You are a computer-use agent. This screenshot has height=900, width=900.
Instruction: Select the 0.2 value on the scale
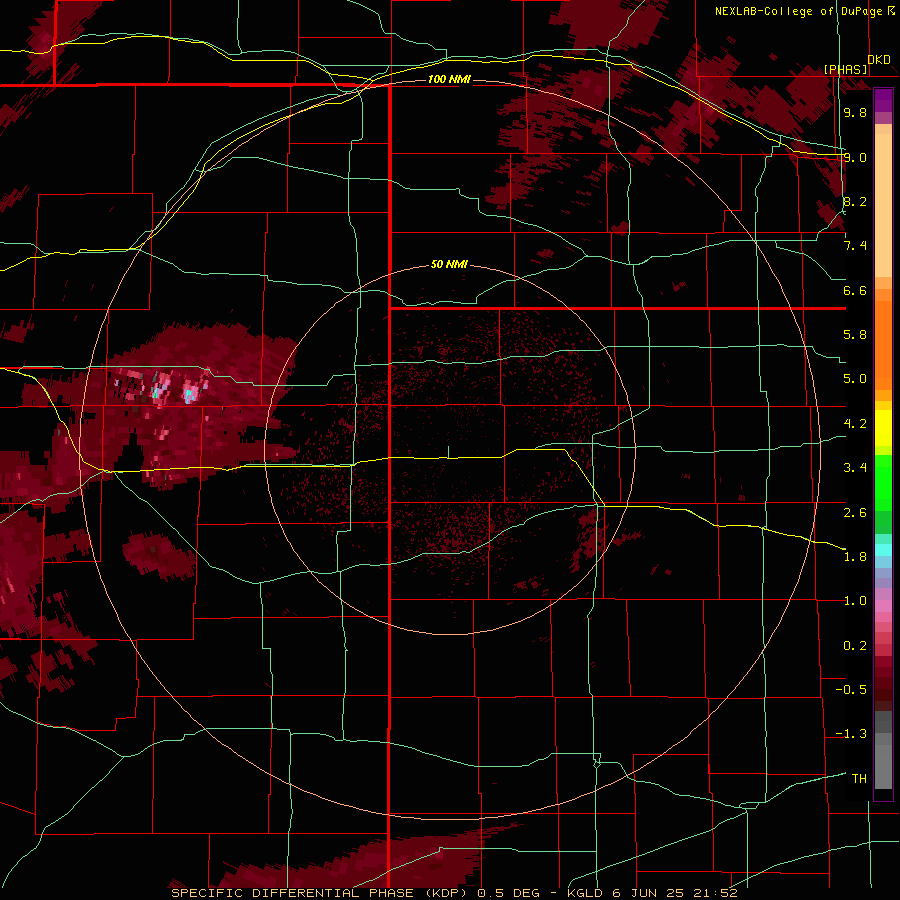(855, 646)
